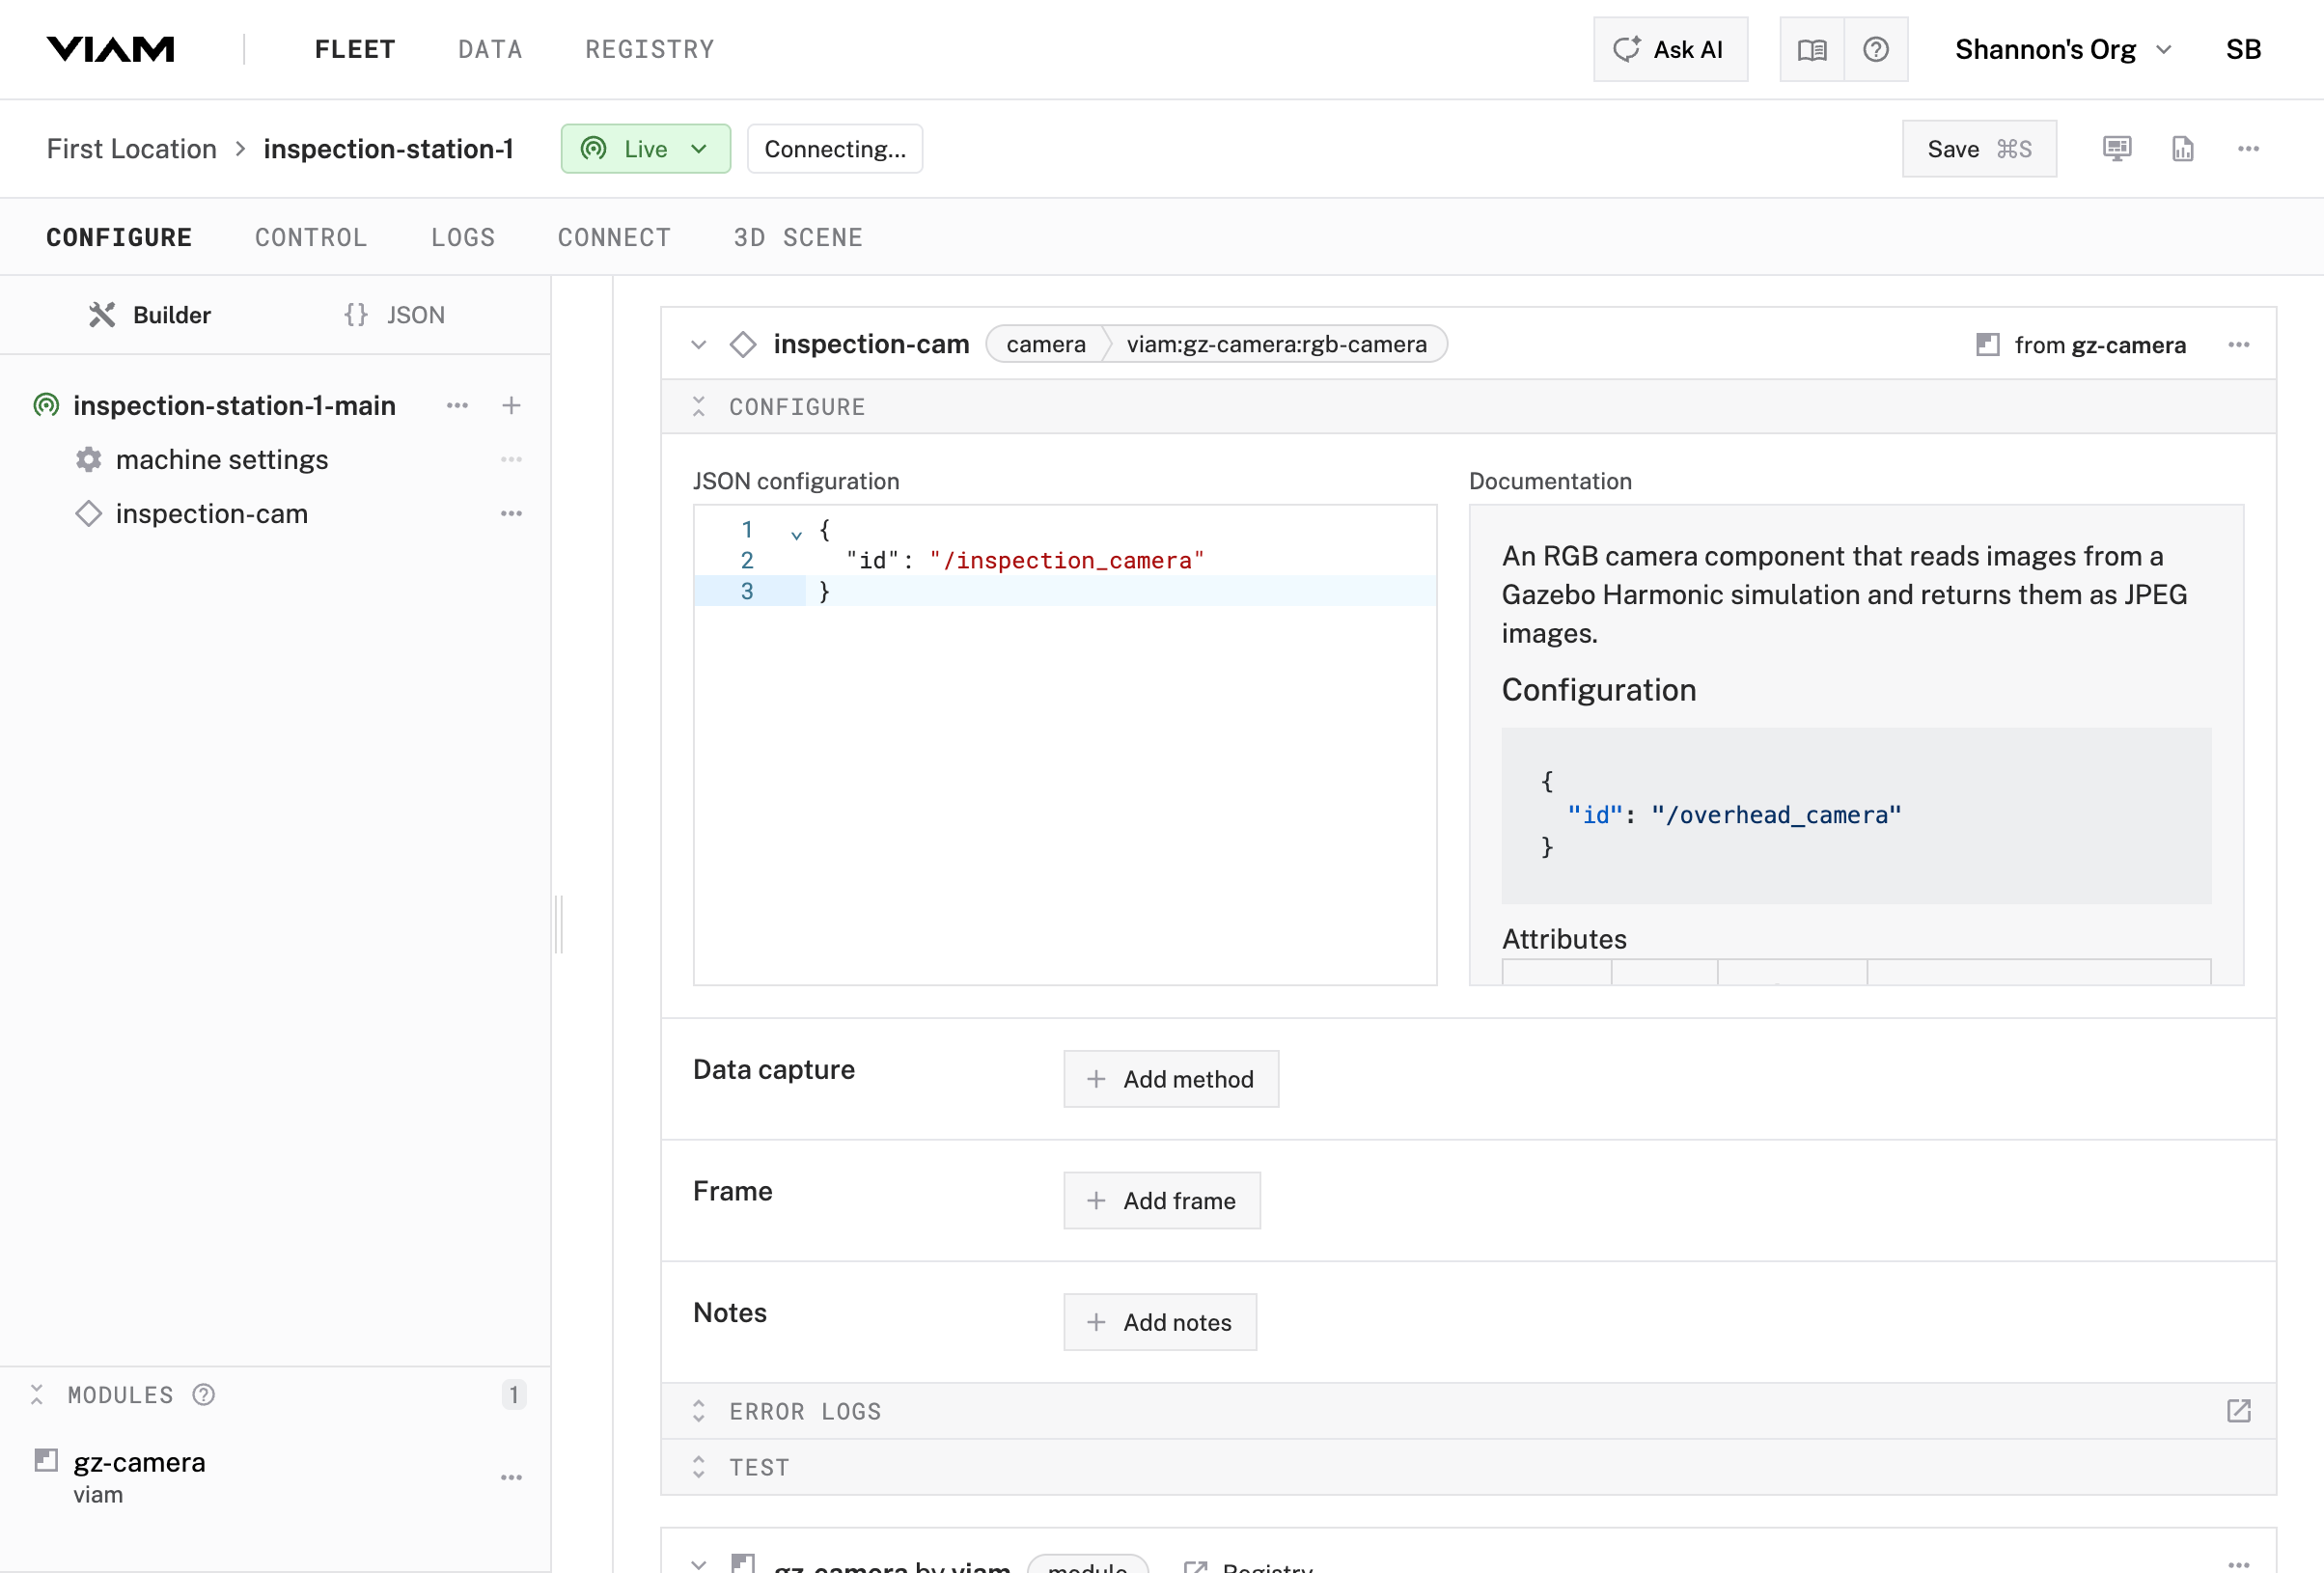
Task: Switch to the CONTROL tab
Action: 310,237
